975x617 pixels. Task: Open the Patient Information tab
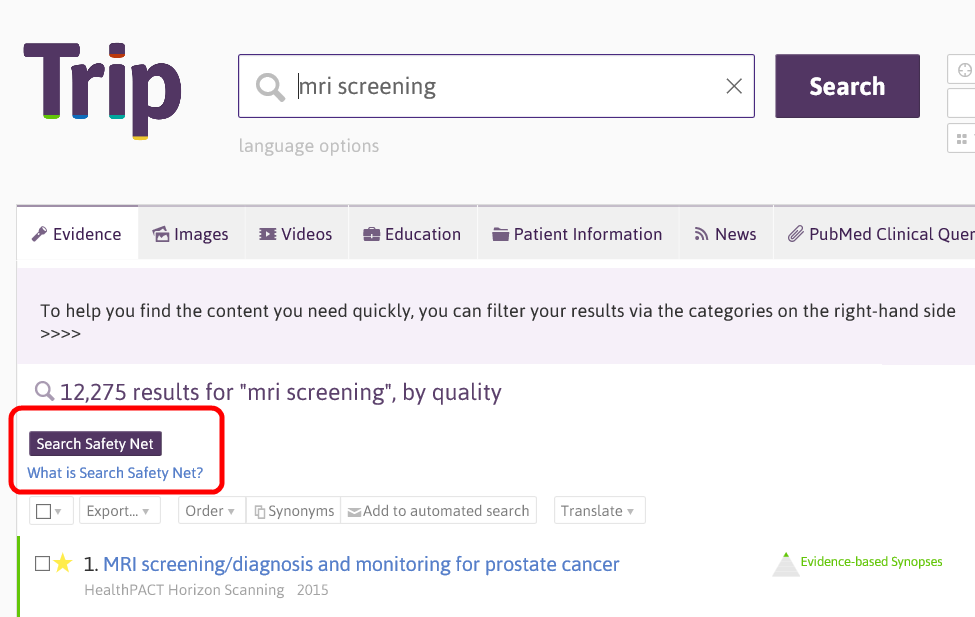tap(577, 234)
